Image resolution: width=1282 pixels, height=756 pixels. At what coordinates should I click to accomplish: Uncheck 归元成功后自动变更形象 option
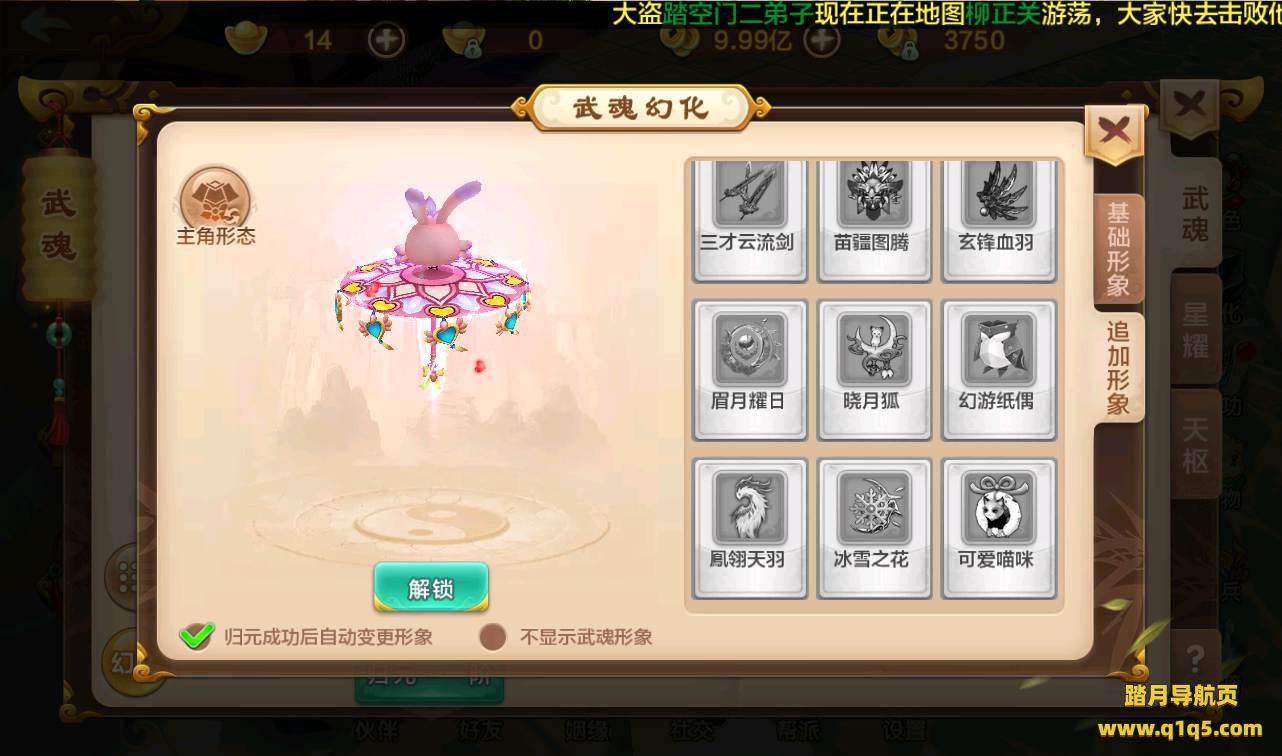tap(196, 636)
